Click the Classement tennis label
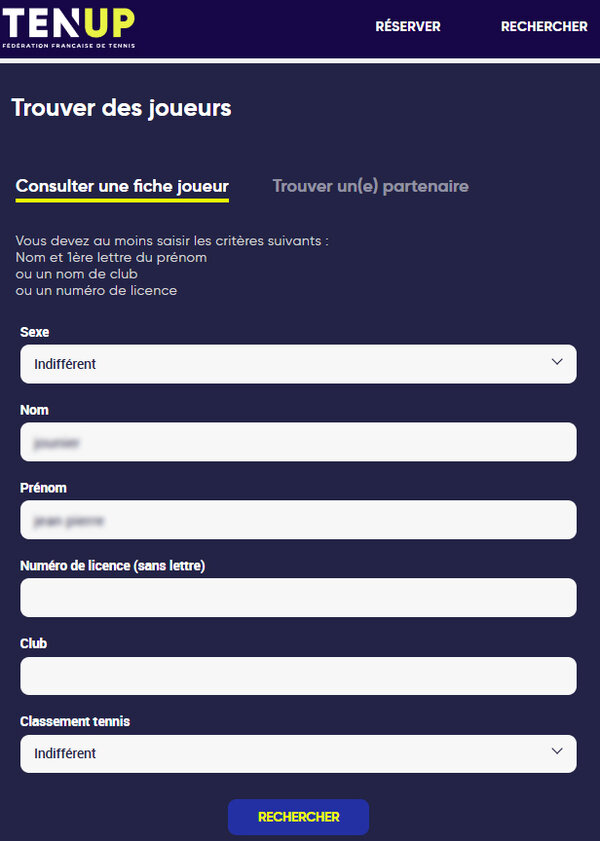This screenshot has height=841, width=600. (75, 721)
